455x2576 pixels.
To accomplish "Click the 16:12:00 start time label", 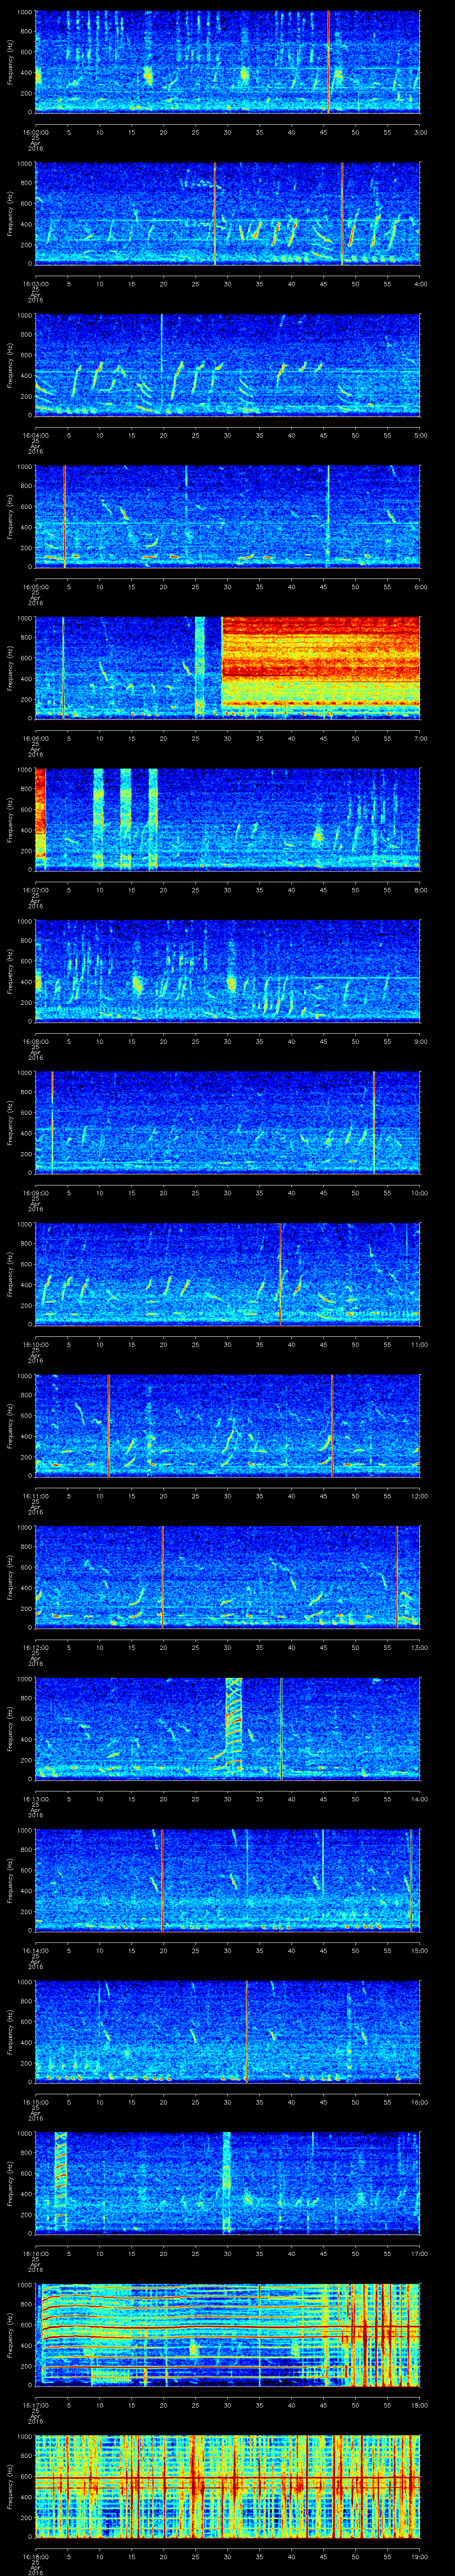I will [35, 1648].
